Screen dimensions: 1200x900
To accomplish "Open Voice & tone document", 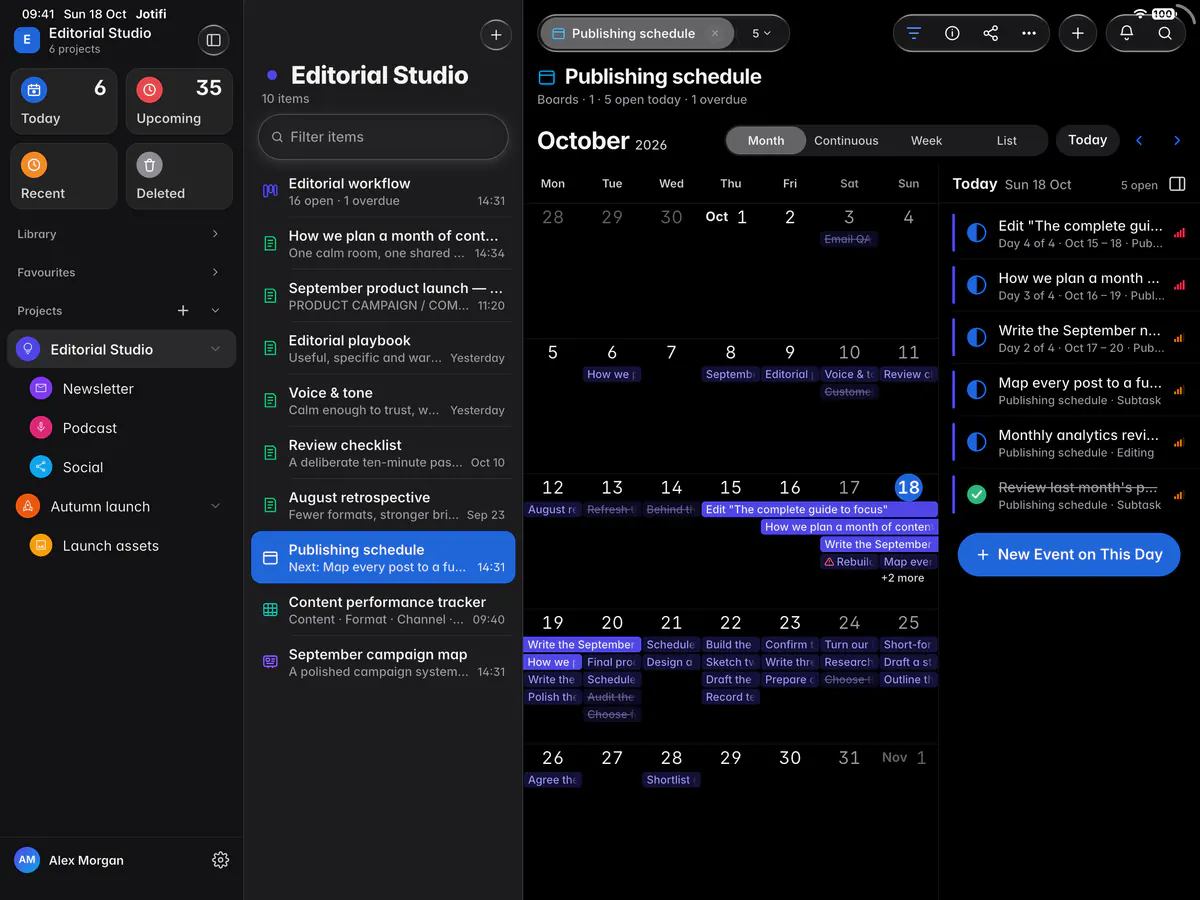I will (x=383, y=401).
